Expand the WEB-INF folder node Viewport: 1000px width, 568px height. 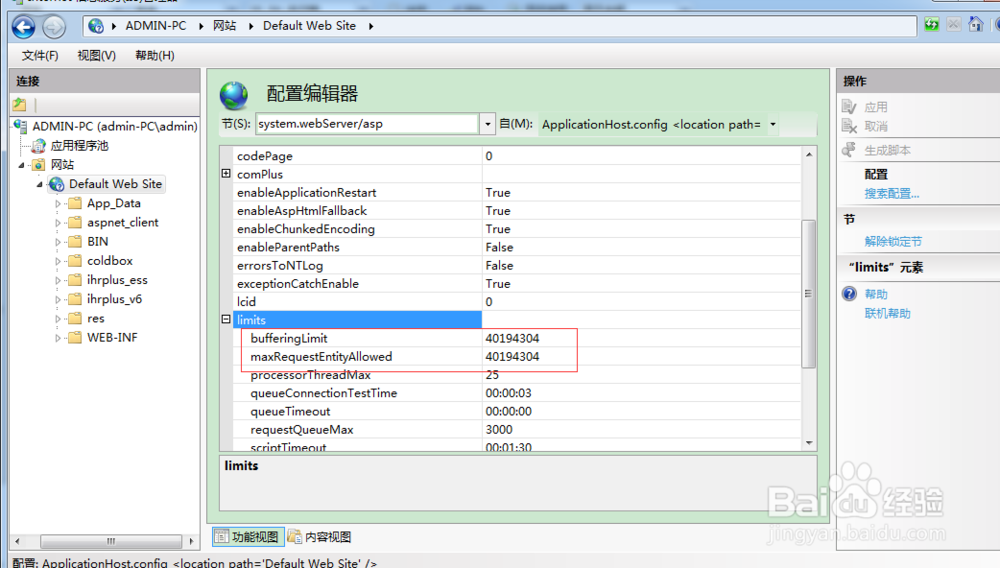click(x=58, y=337)
